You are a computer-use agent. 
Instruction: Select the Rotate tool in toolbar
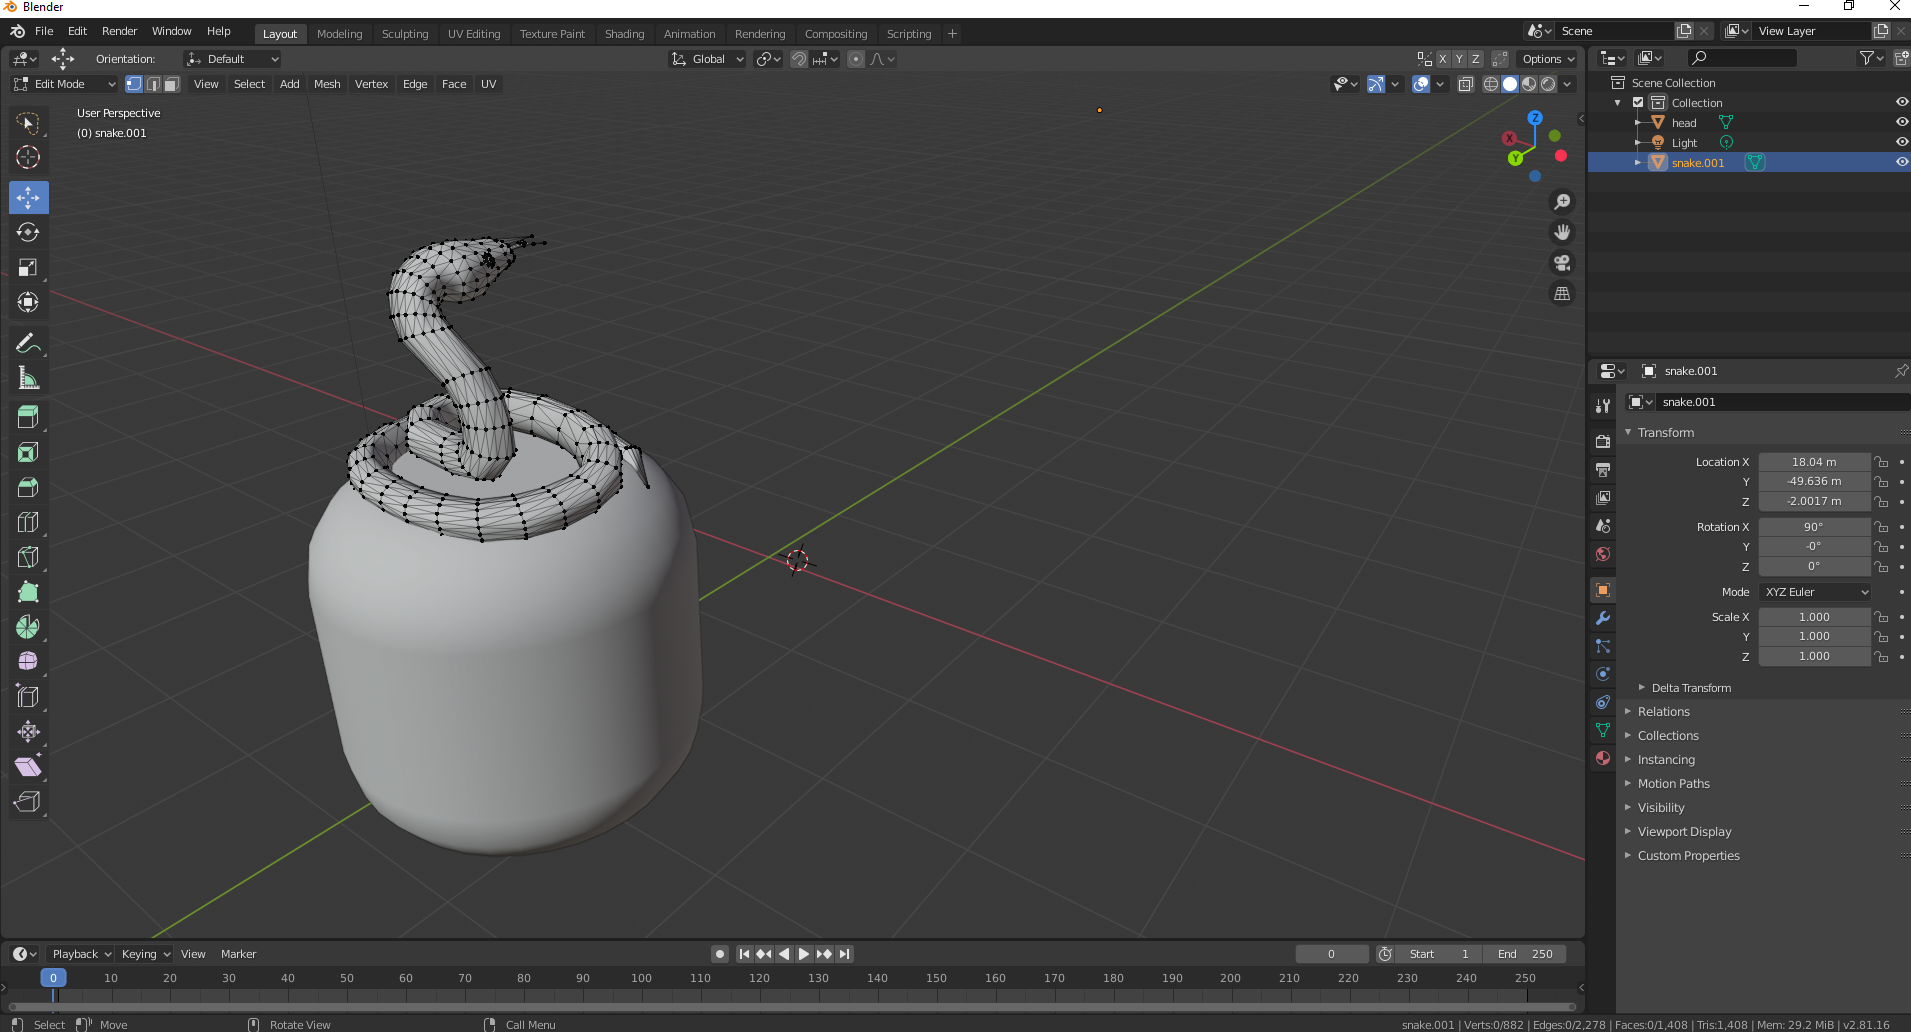[28, 232]
